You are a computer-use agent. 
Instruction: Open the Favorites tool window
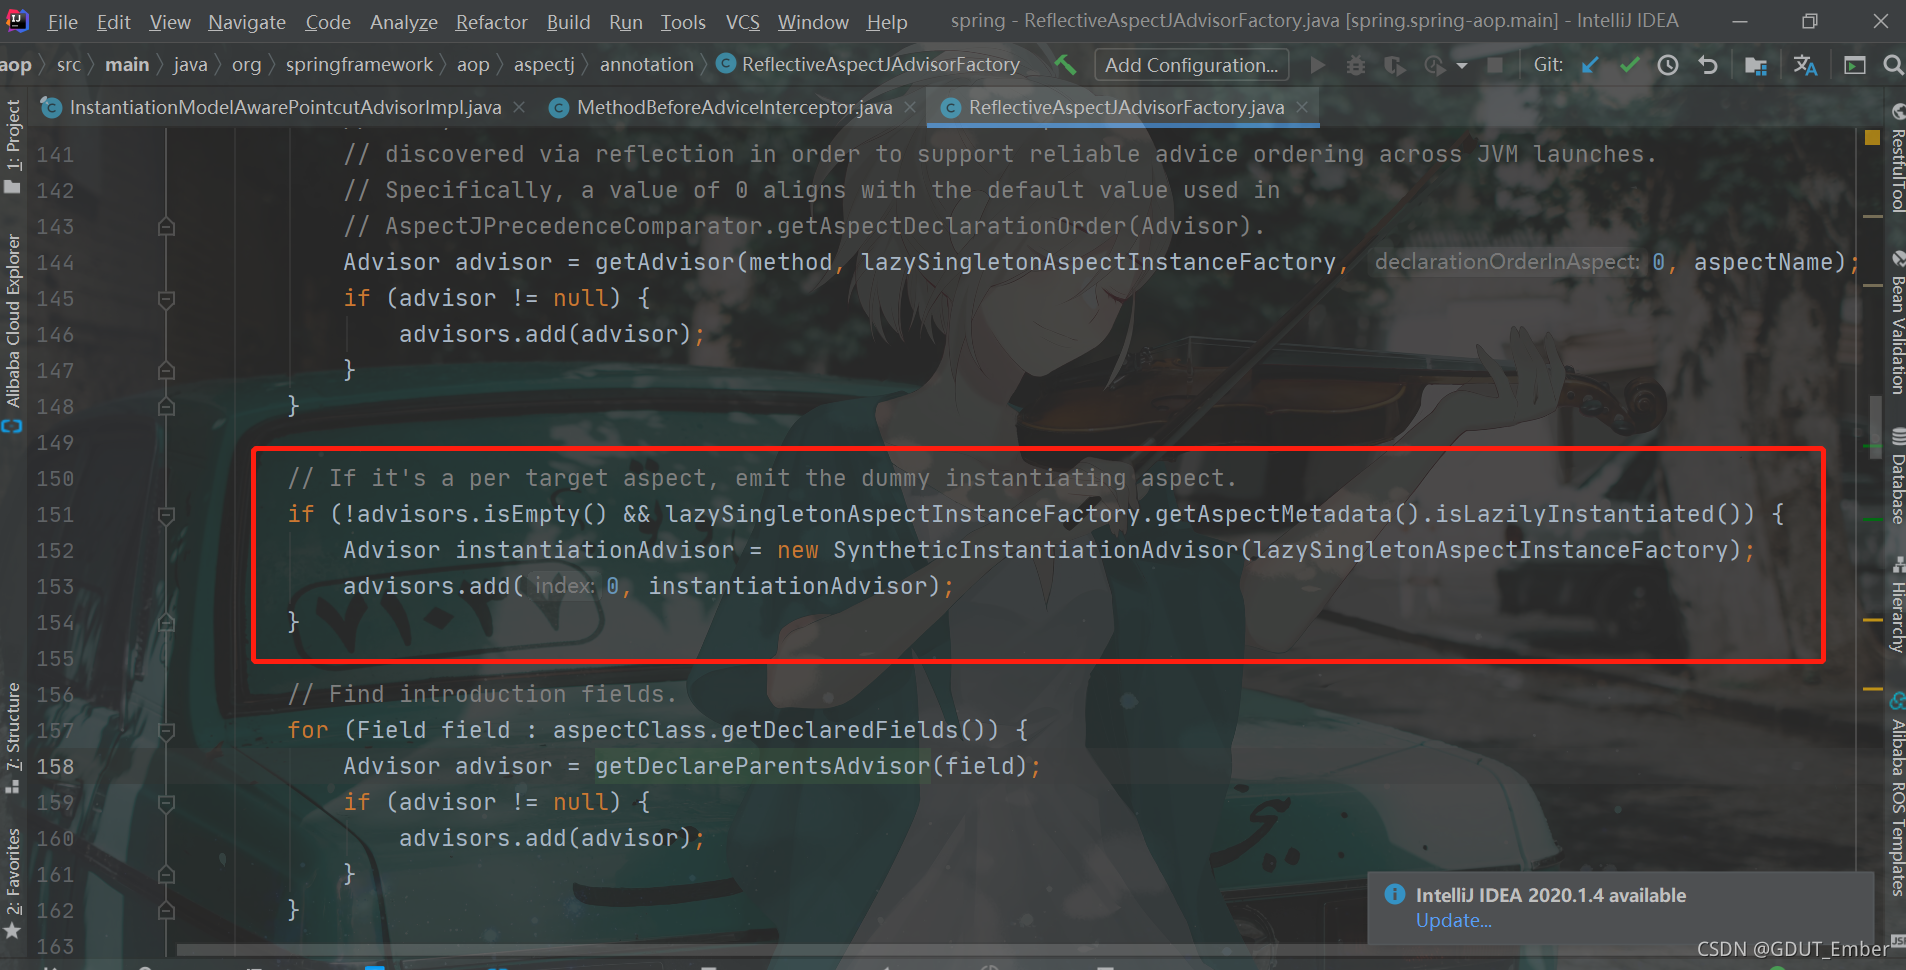point(12,882)
